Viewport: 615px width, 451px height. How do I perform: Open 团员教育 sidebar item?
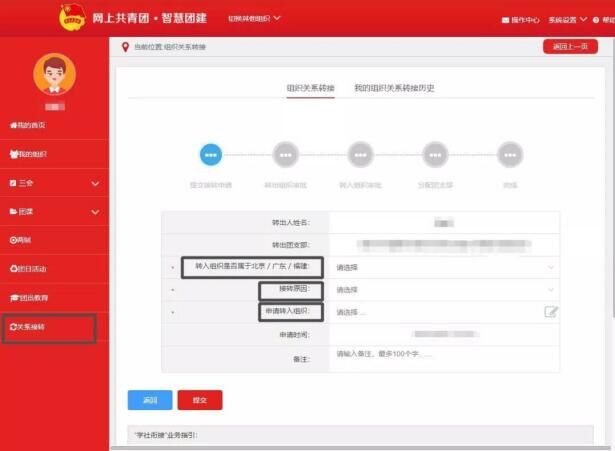(29, 298)
